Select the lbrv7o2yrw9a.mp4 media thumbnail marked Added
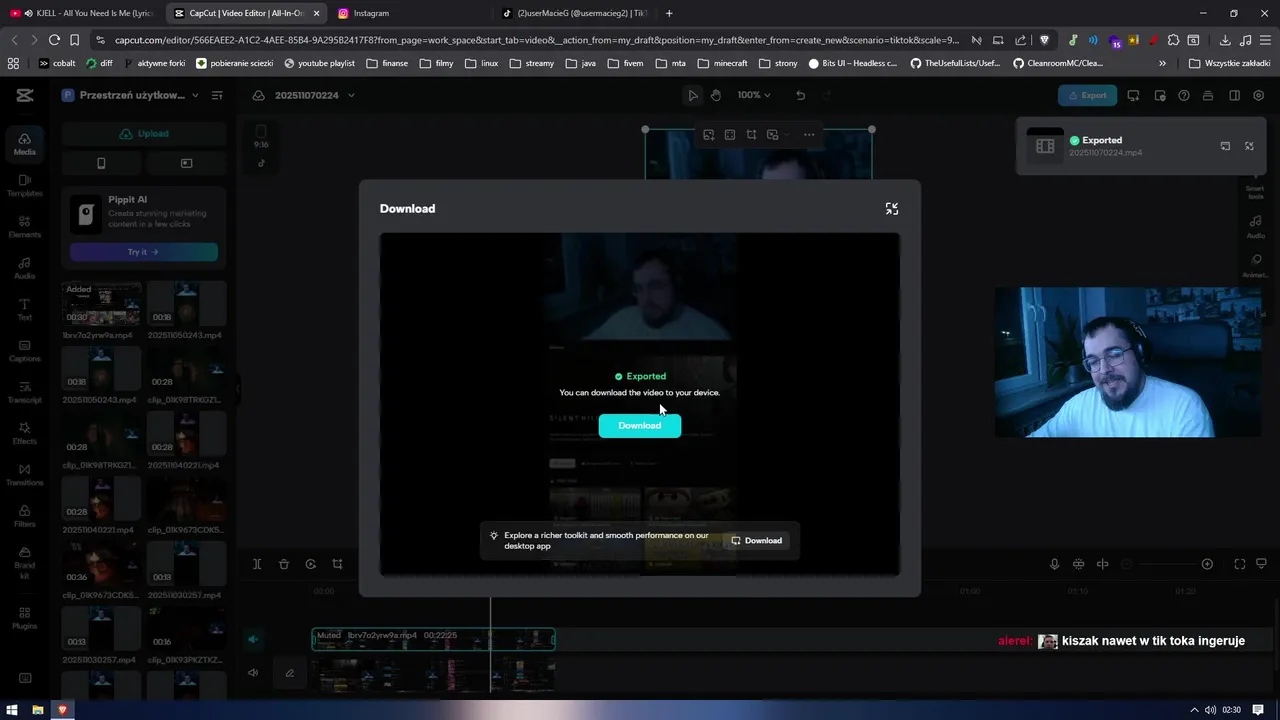The width and height of the screenshot is (1280, 720). tap(101, 304)
